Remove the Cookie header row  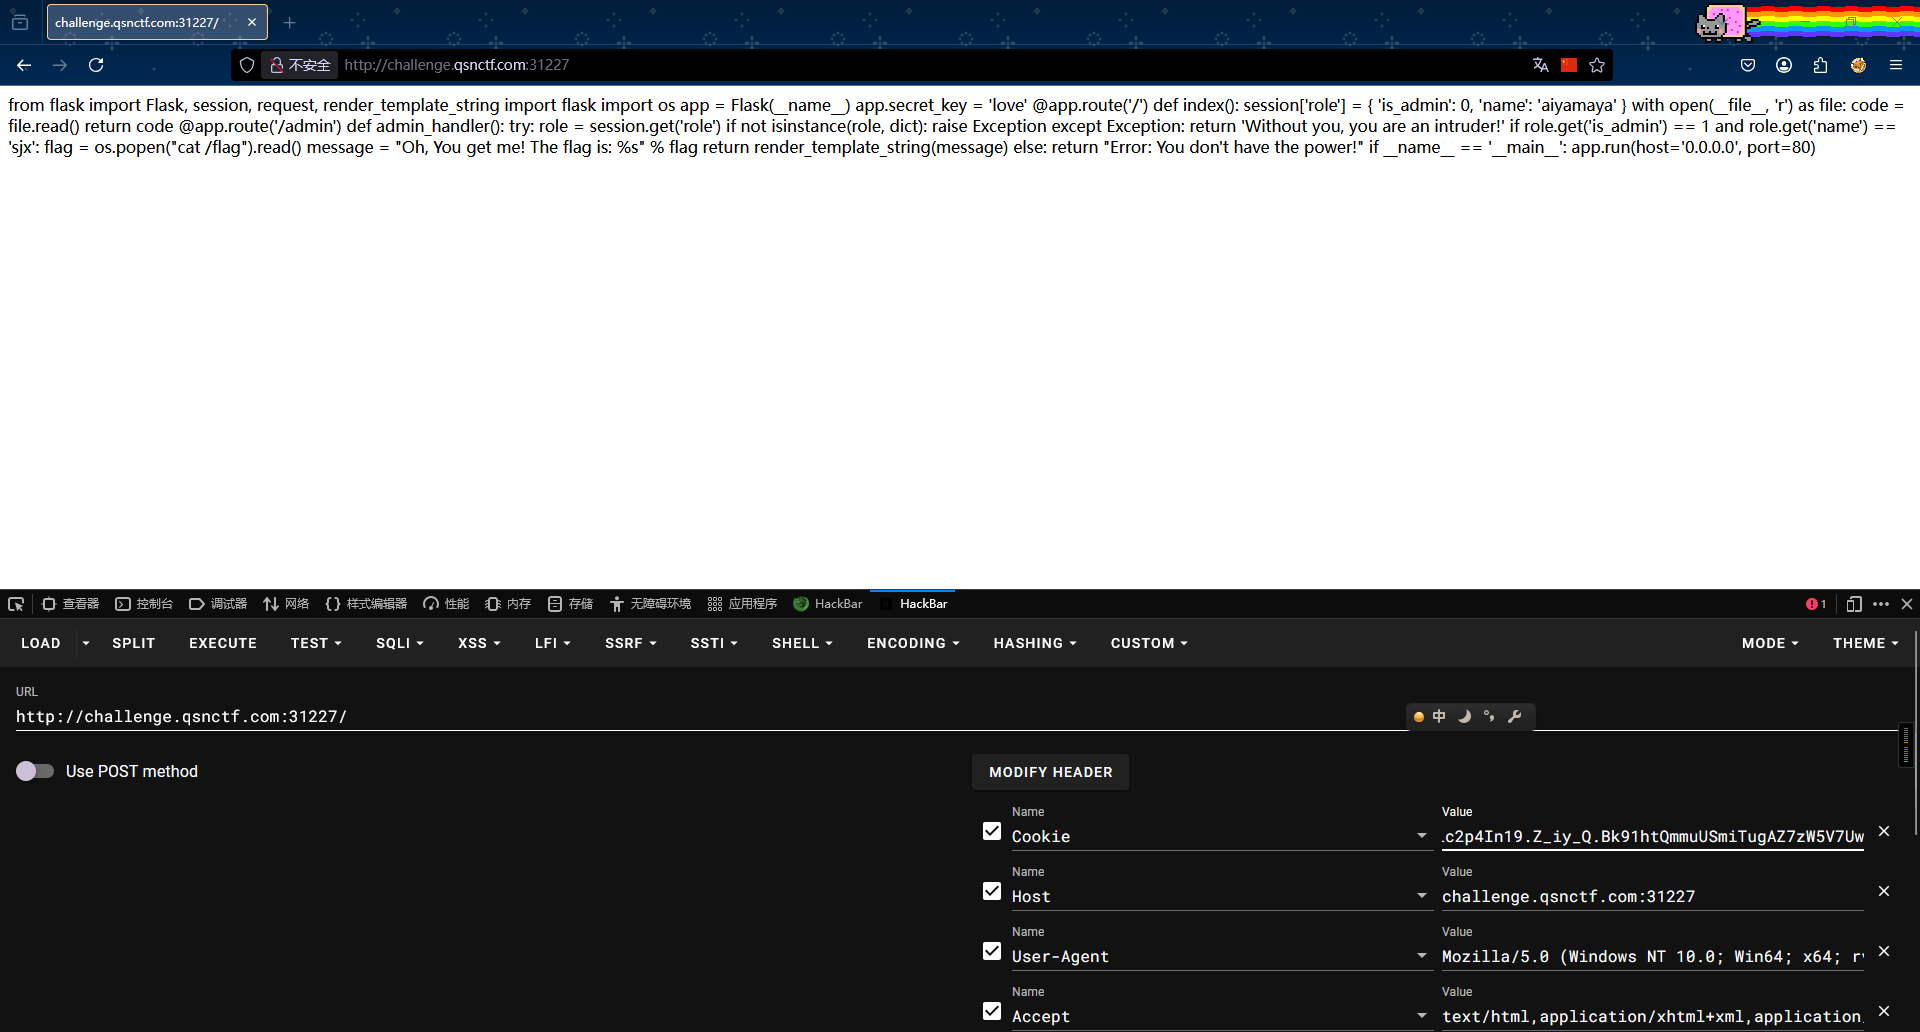point(1884,831)
